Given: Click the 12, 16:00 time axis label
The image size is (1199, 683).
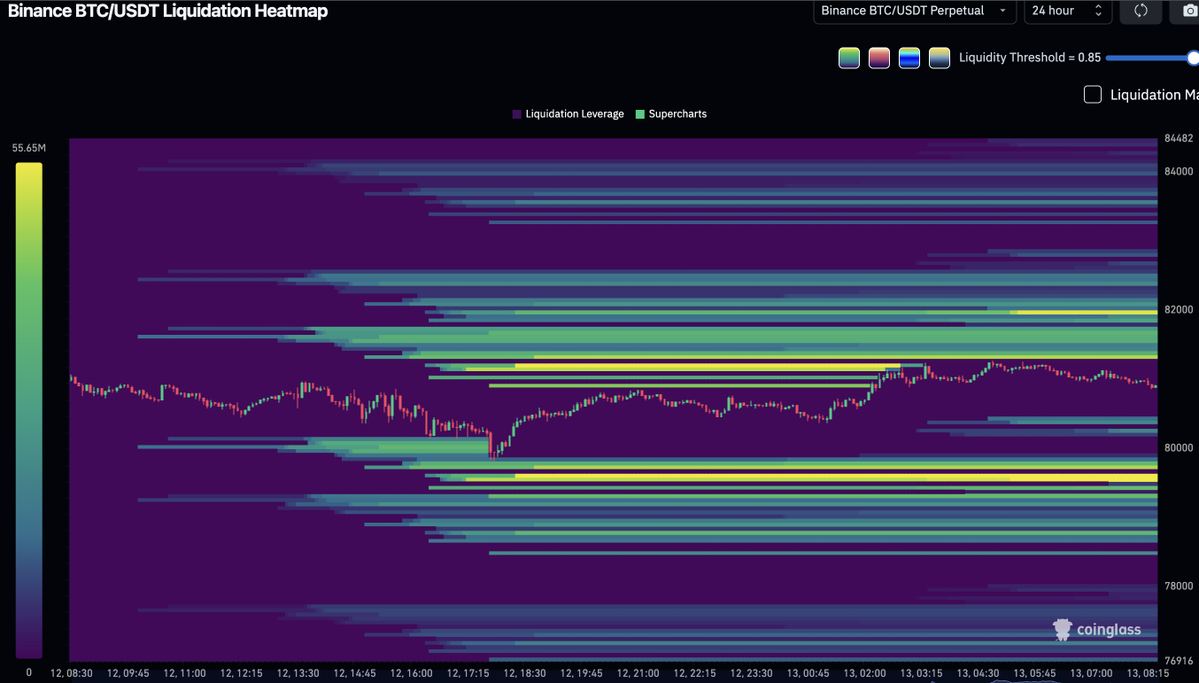Looking at the screenshot, I should pos(411,674).
